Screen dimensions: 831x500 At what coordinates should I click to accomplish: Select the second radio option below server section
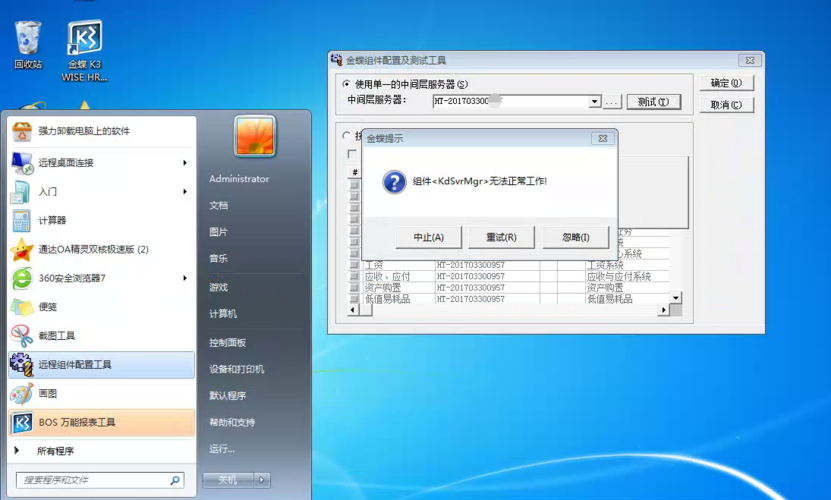(x=346, y=135)
